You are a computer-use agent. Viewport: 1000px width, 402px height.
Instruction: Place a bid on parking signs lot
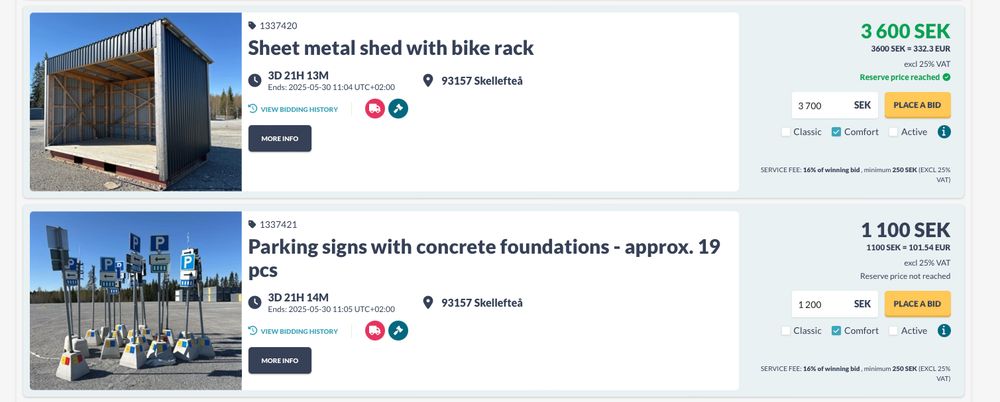[x=917, y=304]
